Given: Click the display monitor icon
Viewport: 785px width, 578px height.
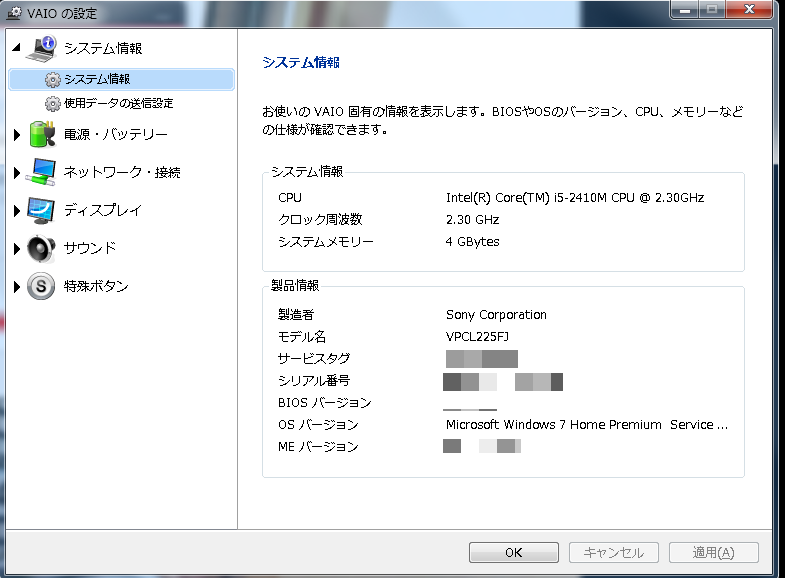Looking at the screenshot, I should [x=41, y=210].
